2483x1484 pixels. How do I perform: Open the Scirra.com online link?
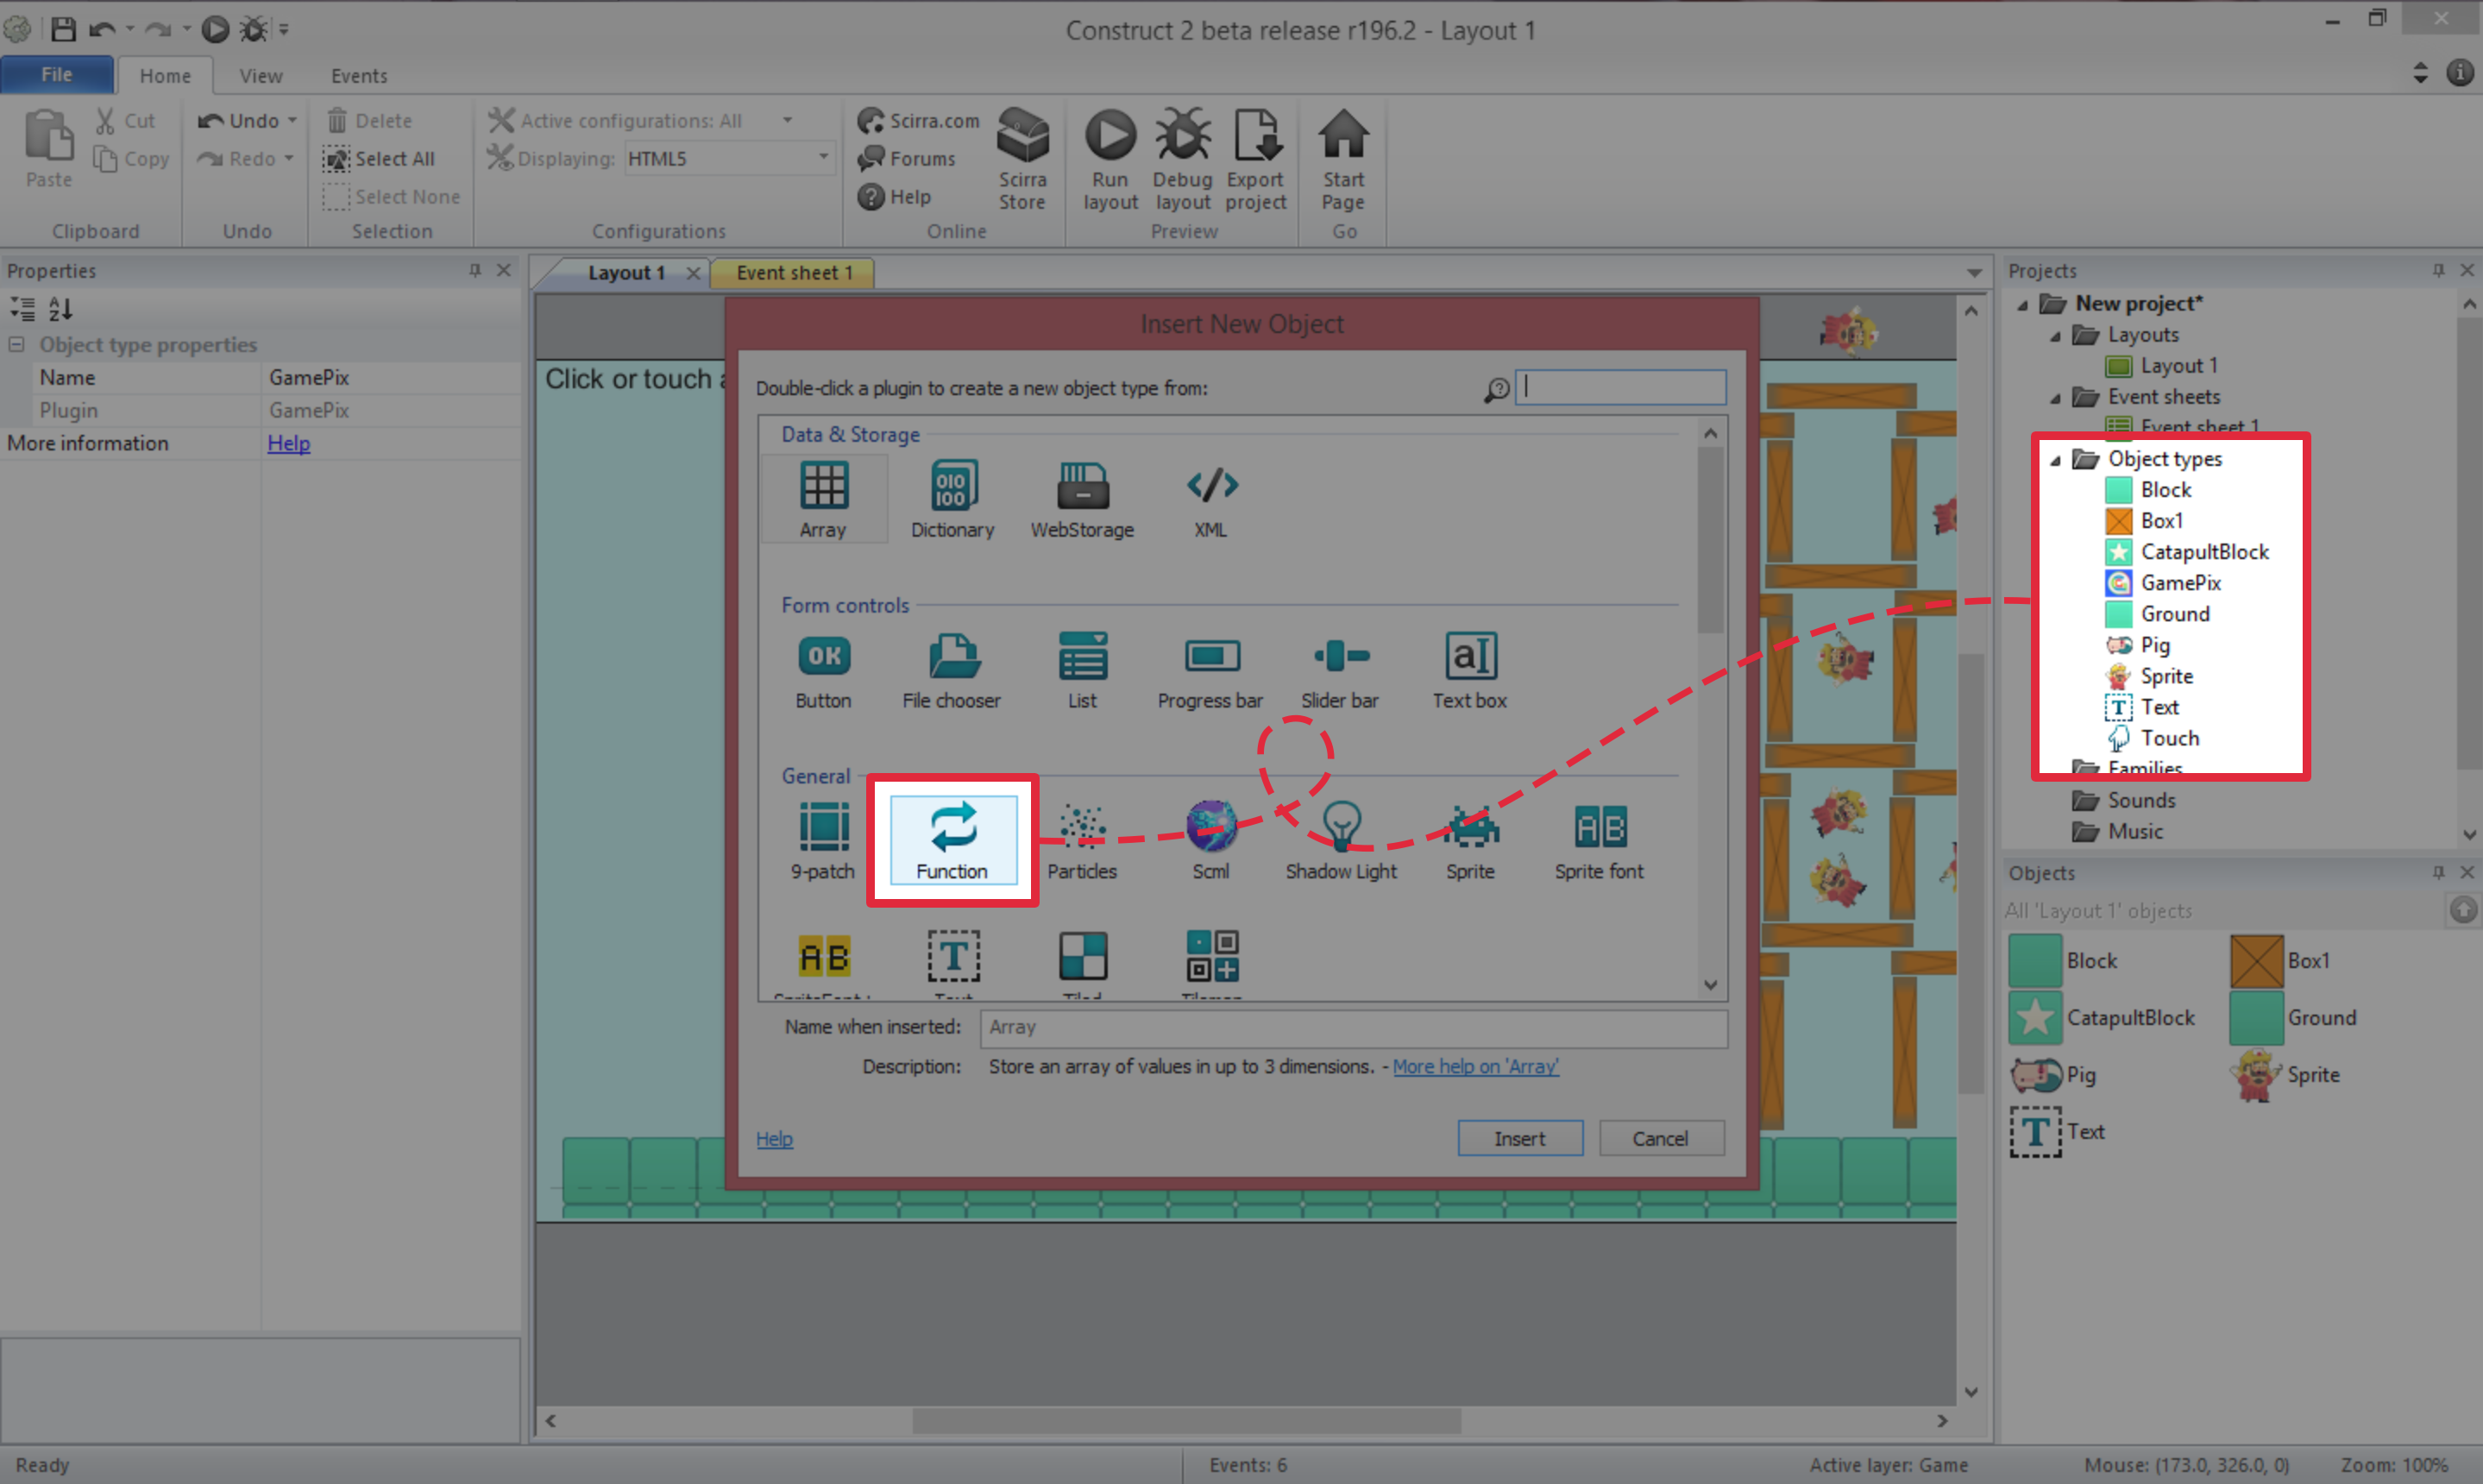(919, 120)
